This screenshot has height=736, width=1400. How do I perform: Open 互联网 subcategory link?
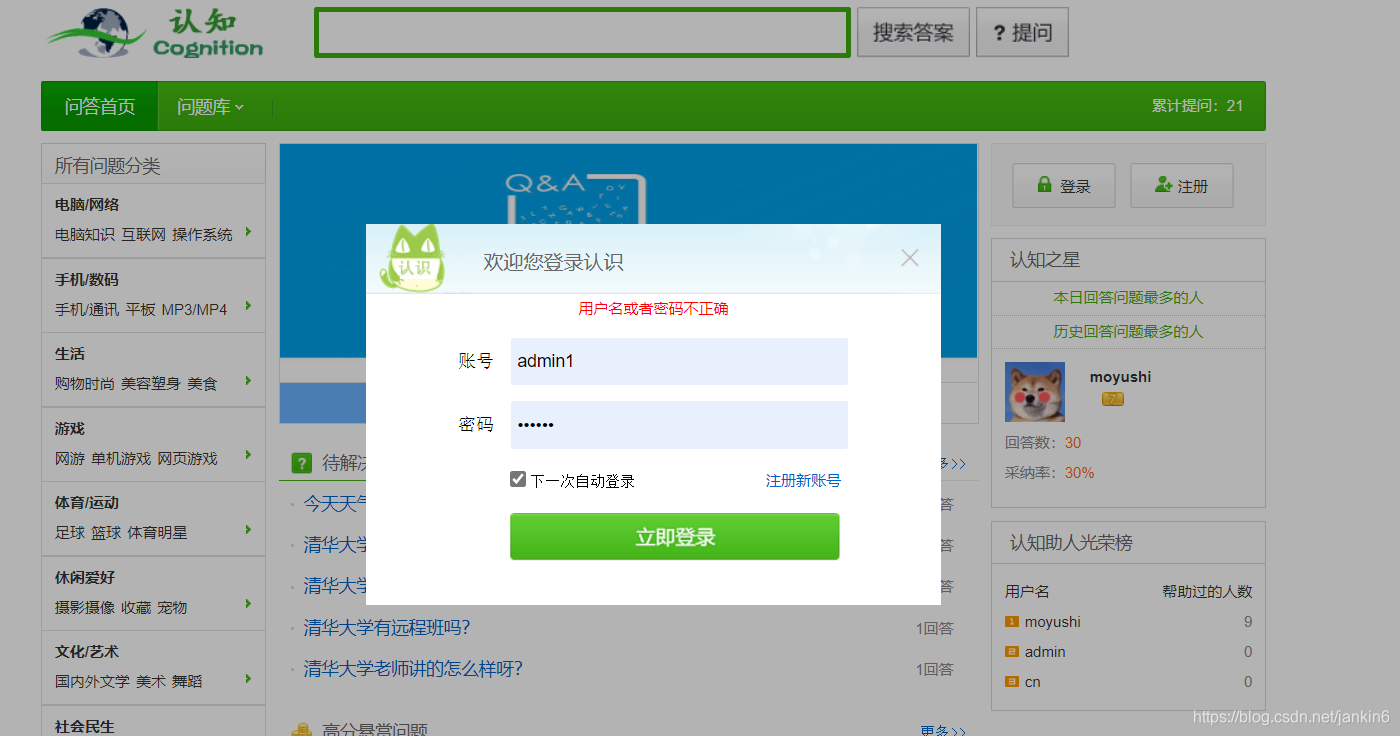(143, 235)
